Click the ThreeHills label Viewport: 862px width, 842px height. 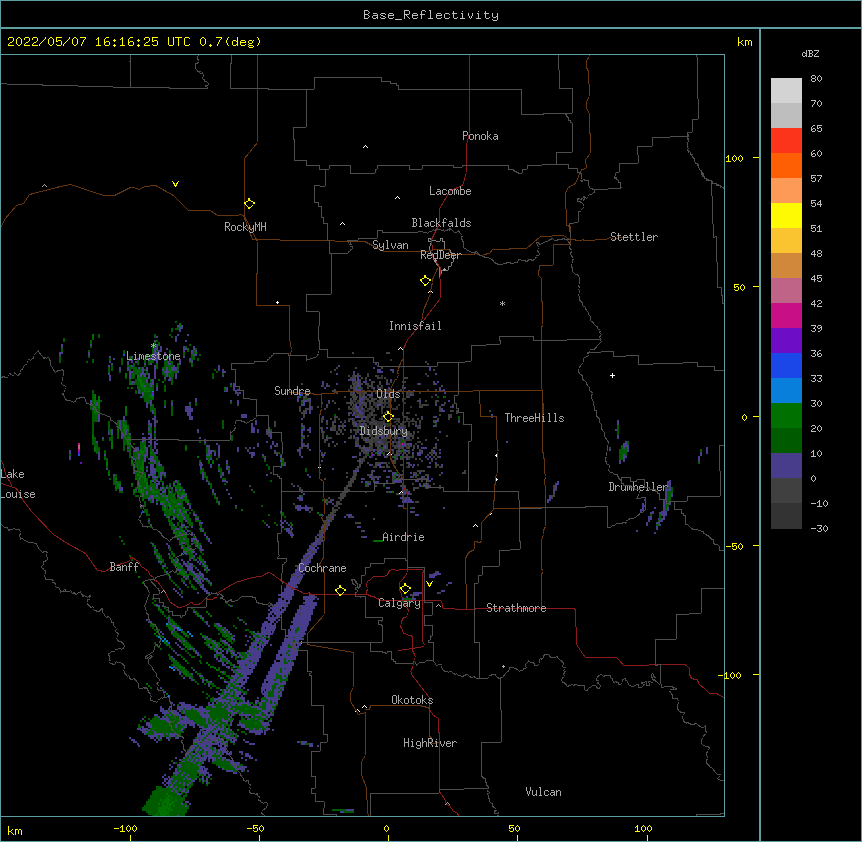534,418
